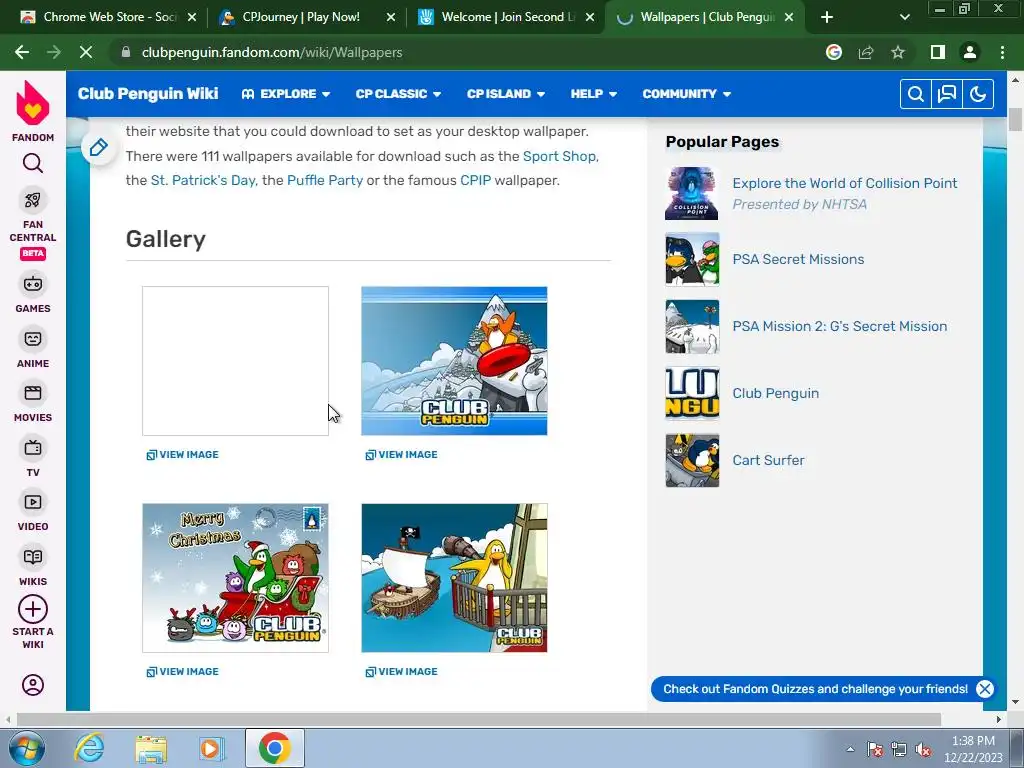Open Chrome three-dot menu
The image size is (1024, 768).
1002,52
